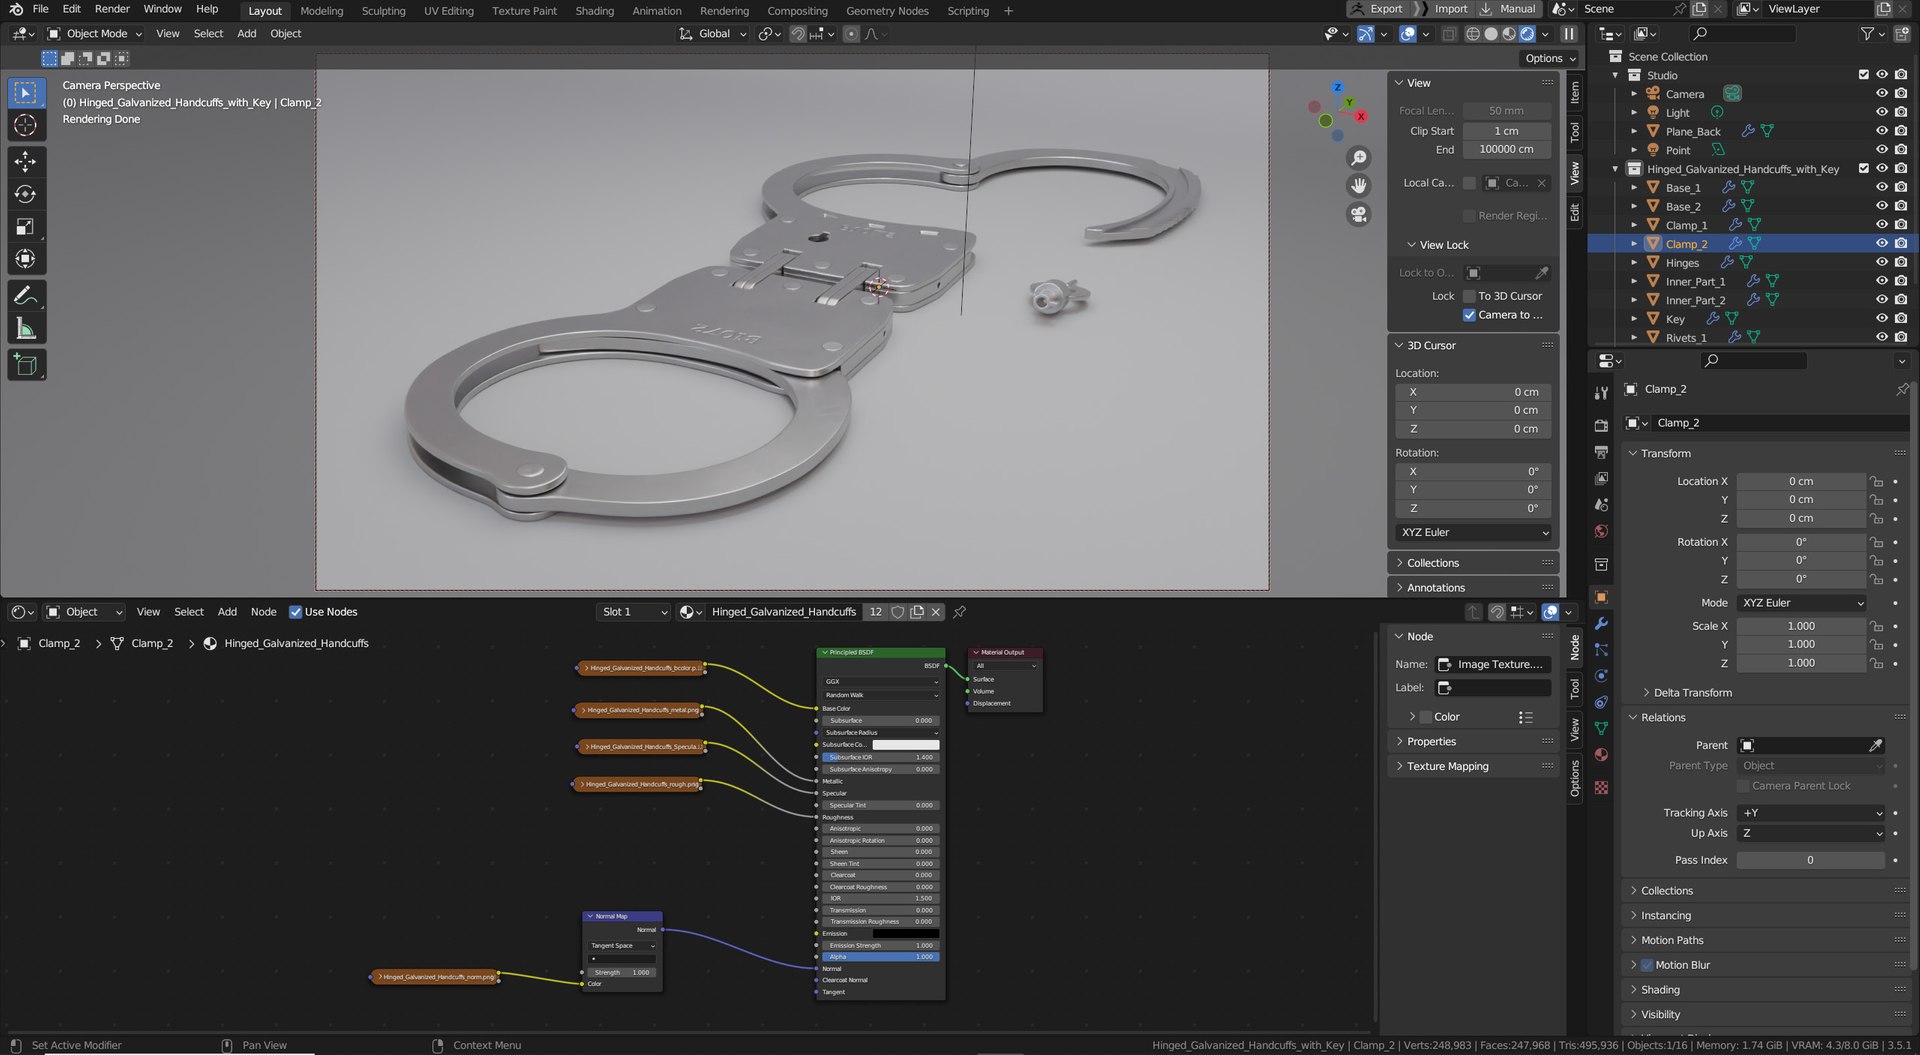Select the Measure tool
This screenshot has width=1920, height=1055.
click(26, 329)
